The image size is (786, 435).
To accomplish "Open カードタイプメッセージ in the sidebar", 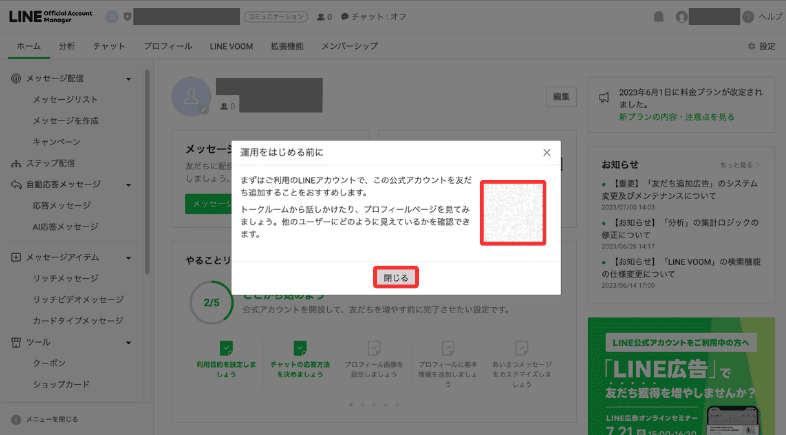I will click(78, 320).
